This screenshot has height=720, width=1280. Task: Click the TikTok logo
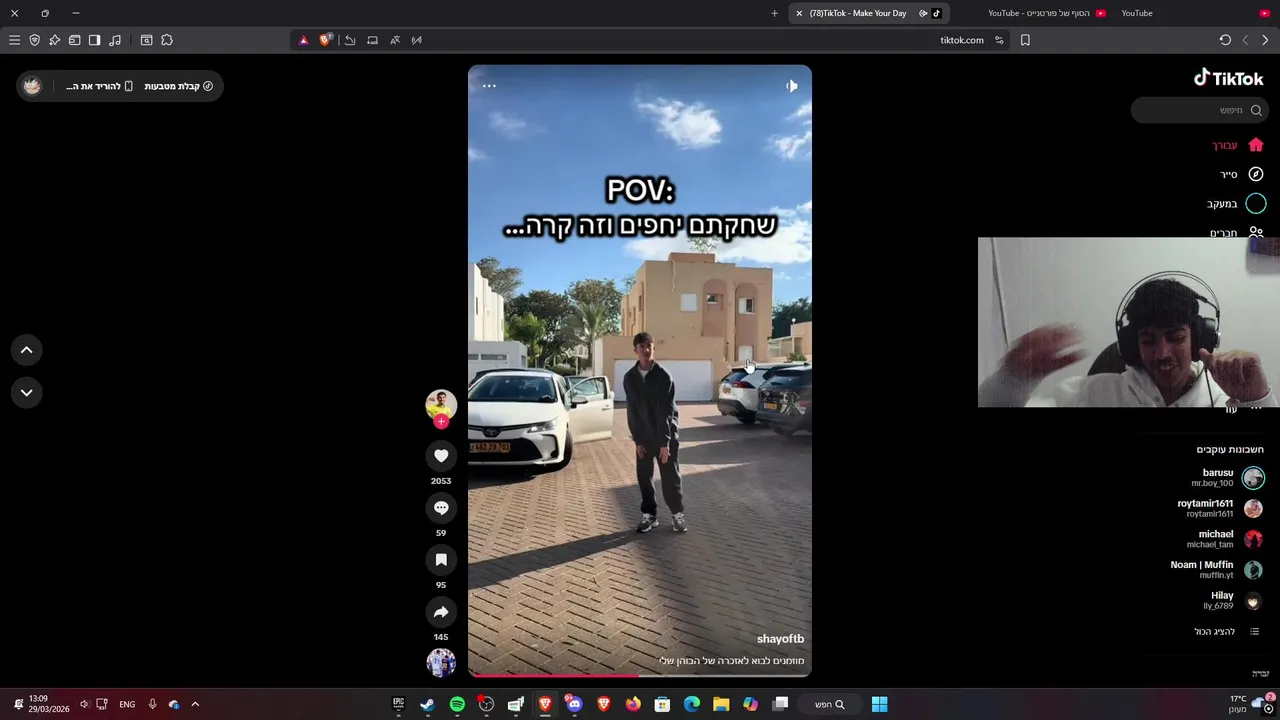[x=1228, y=78]
